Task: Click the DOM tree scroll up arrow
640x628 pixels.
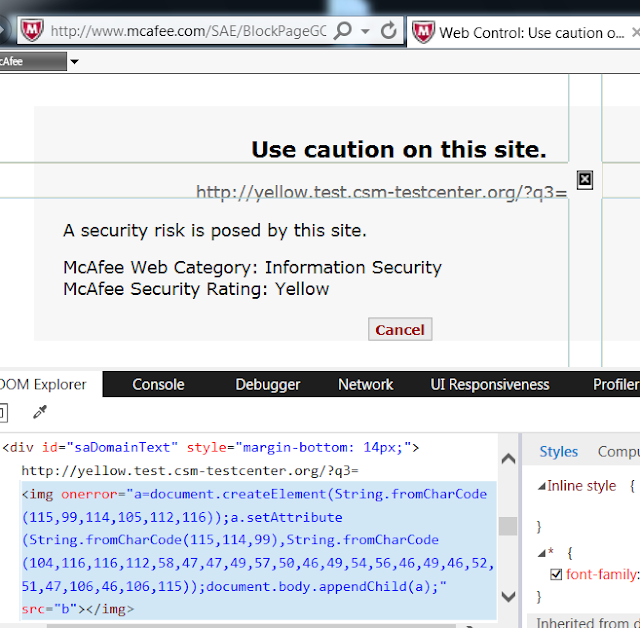Action: point(508,459)
